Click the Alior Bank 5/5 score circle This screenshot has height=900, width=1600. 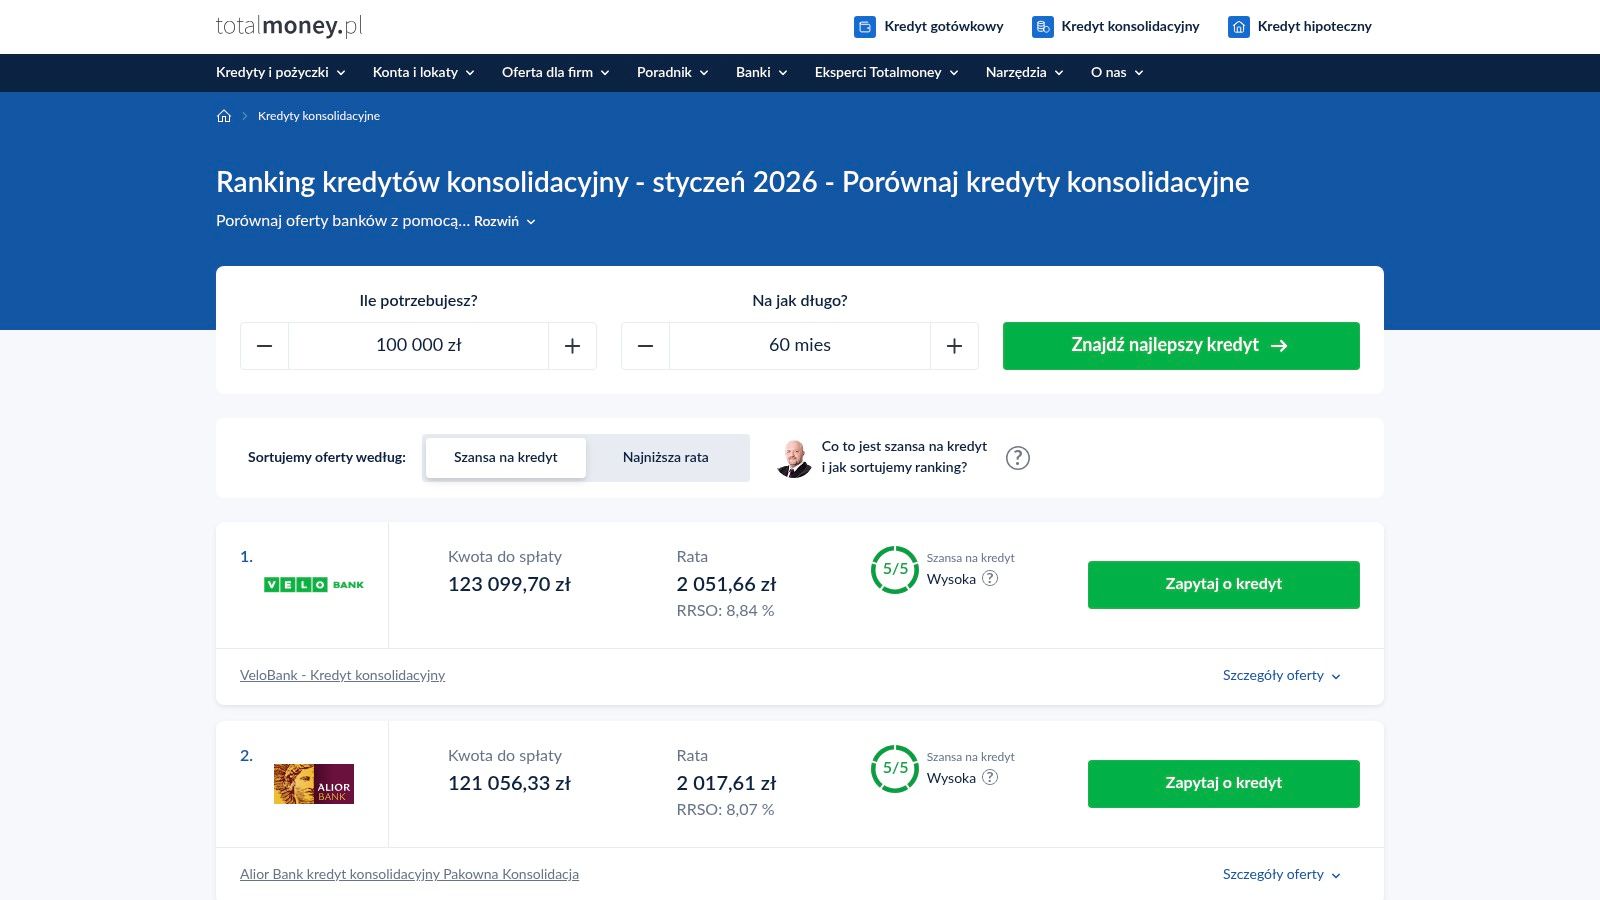pyautogui.click(x=895, y=768)
